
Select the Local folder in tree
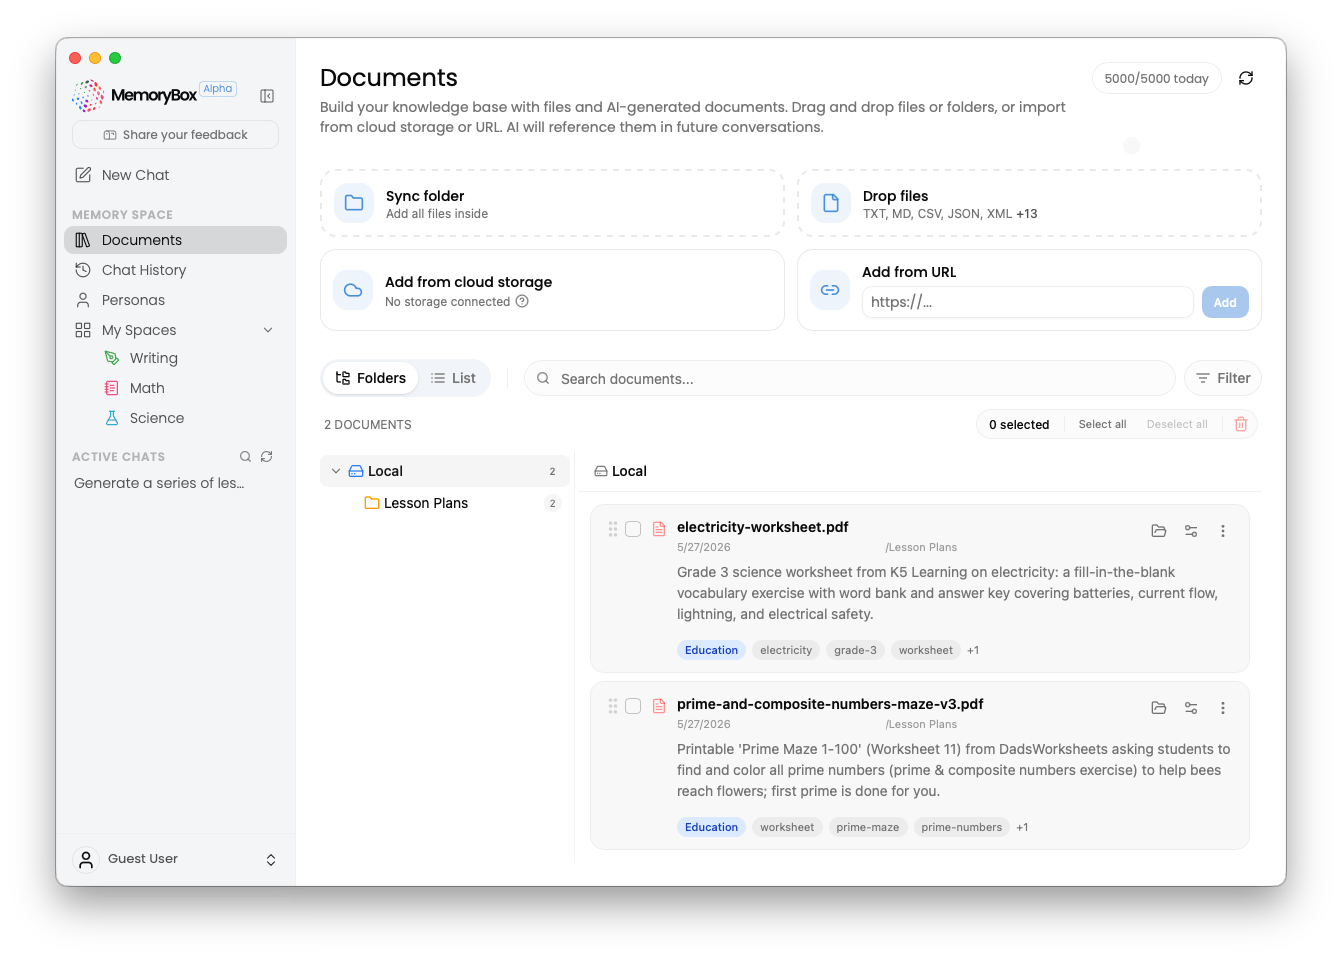click(x=445, y=471)
